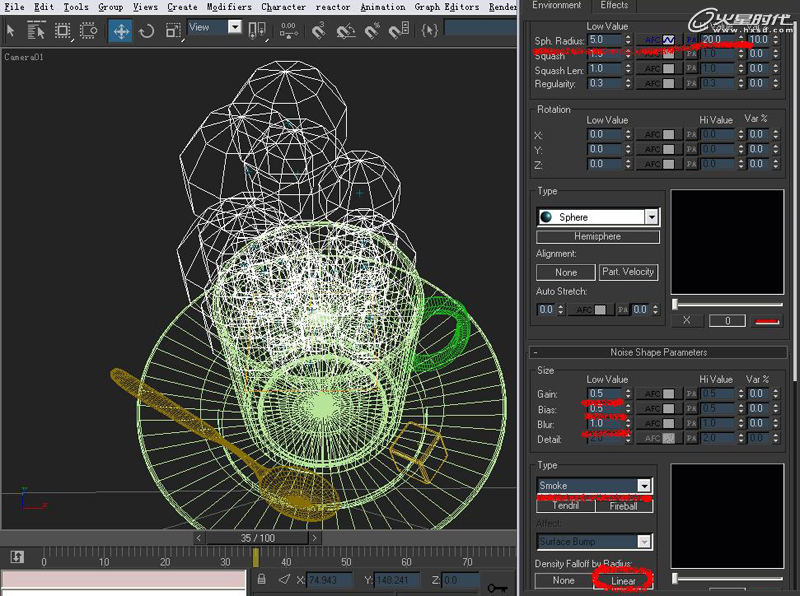The height and width of the screenshot is (596, 800).
Task: Select the Tendril noise type button
Action: click(x=566, y=506)
